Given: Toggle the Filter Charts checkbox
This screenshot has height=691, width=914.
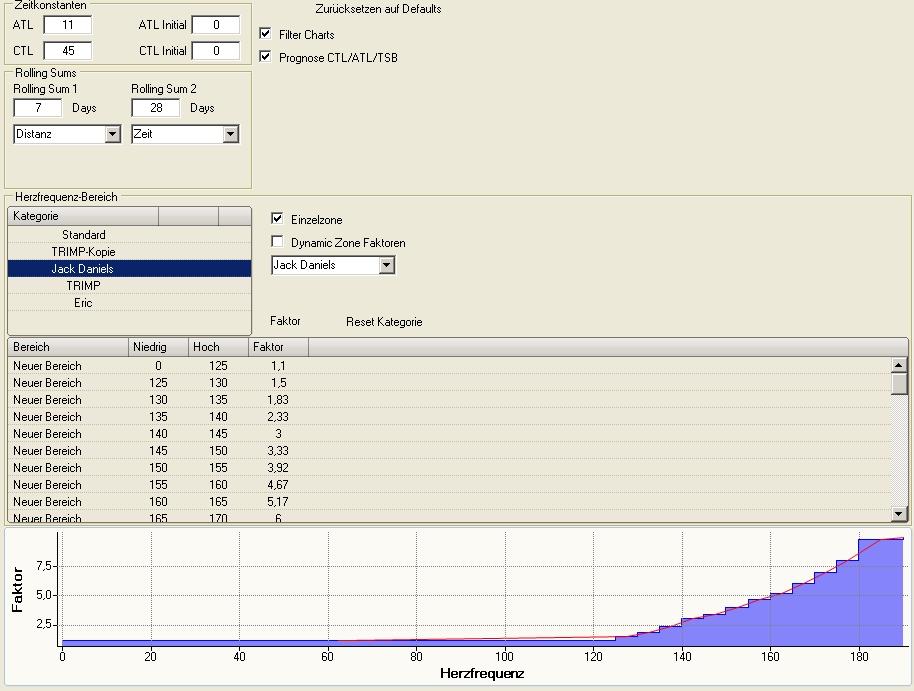Looking at the screenshot, I should [x=265, y=34].
